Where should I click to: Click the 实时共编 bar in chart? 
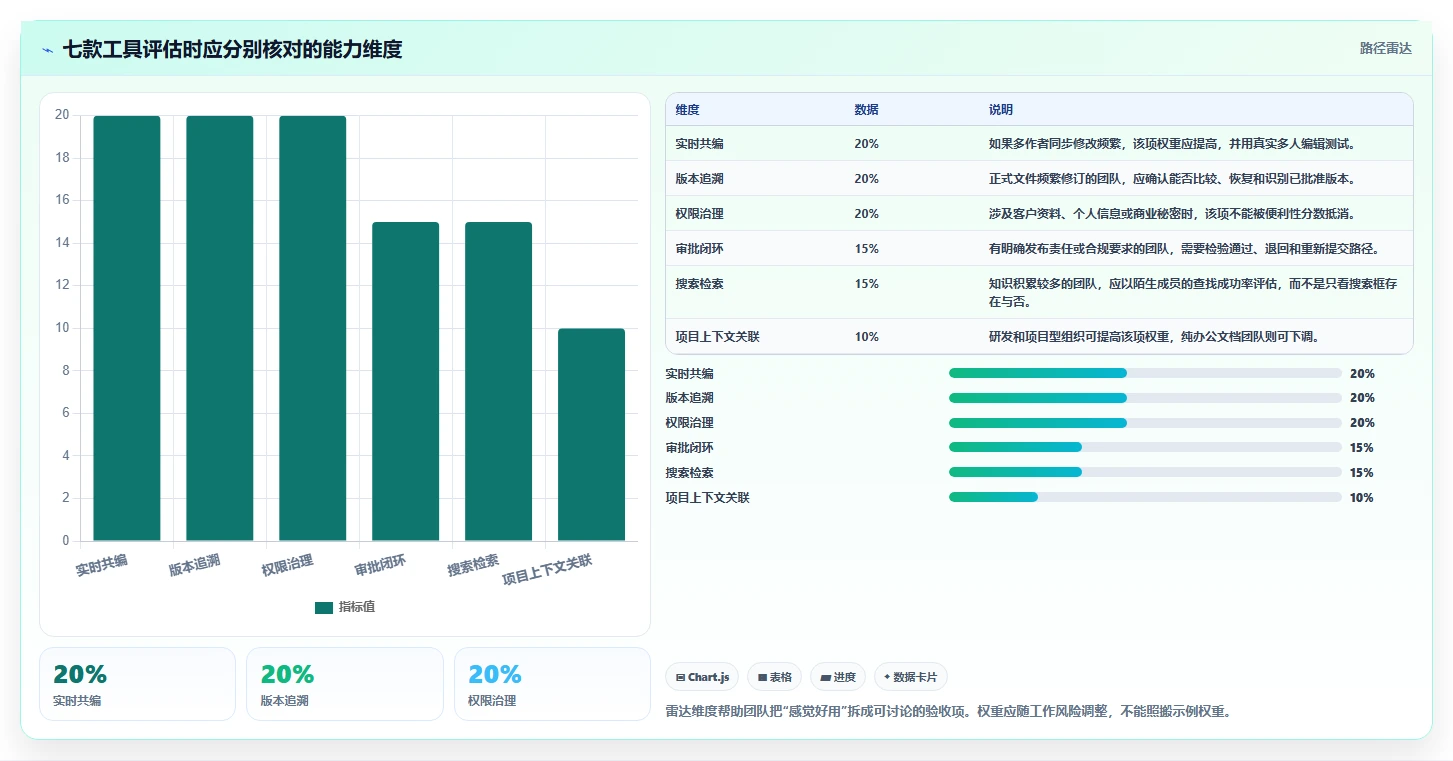(127, 328)
